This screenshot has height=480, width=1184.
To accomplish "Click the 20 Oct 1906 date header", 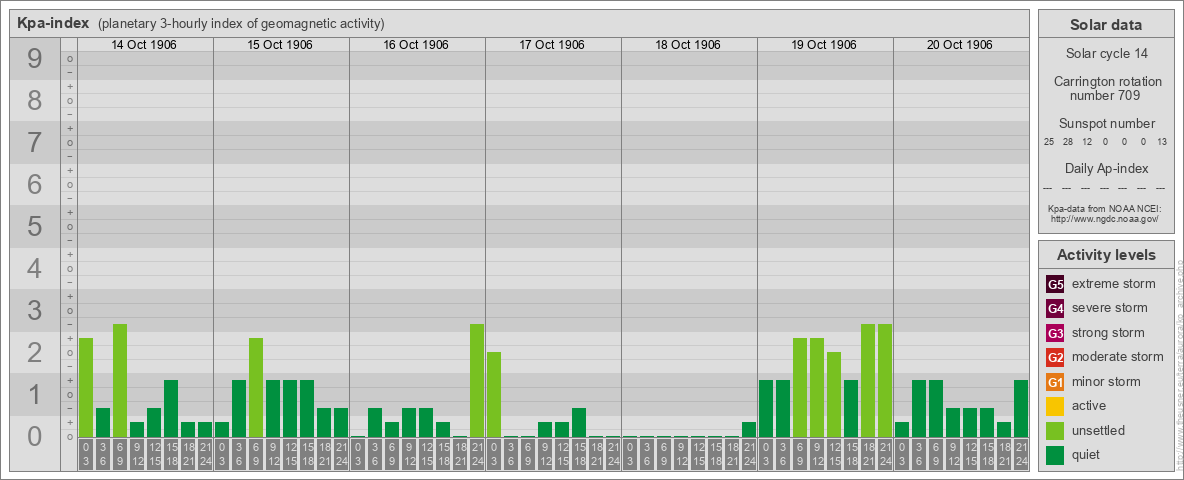I will pyautogui.click(x=960, y=45).
